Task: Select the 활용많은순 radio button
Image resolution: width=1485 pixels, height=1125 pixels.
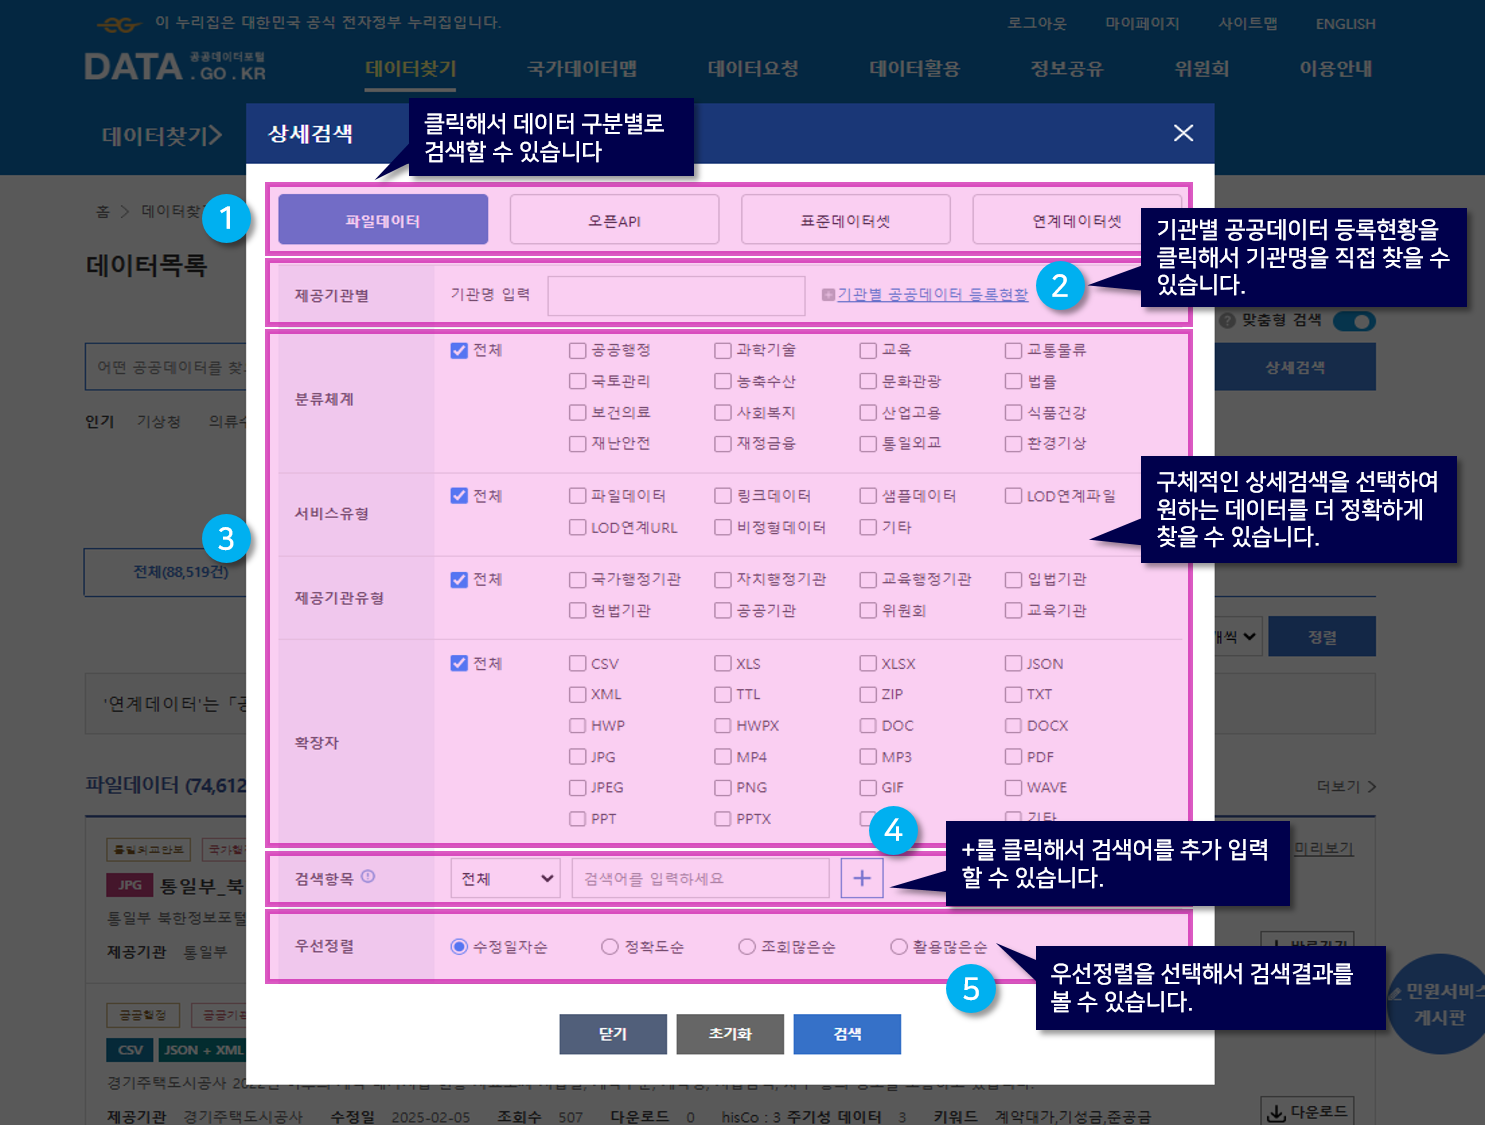Action: (x=898, y=947)
